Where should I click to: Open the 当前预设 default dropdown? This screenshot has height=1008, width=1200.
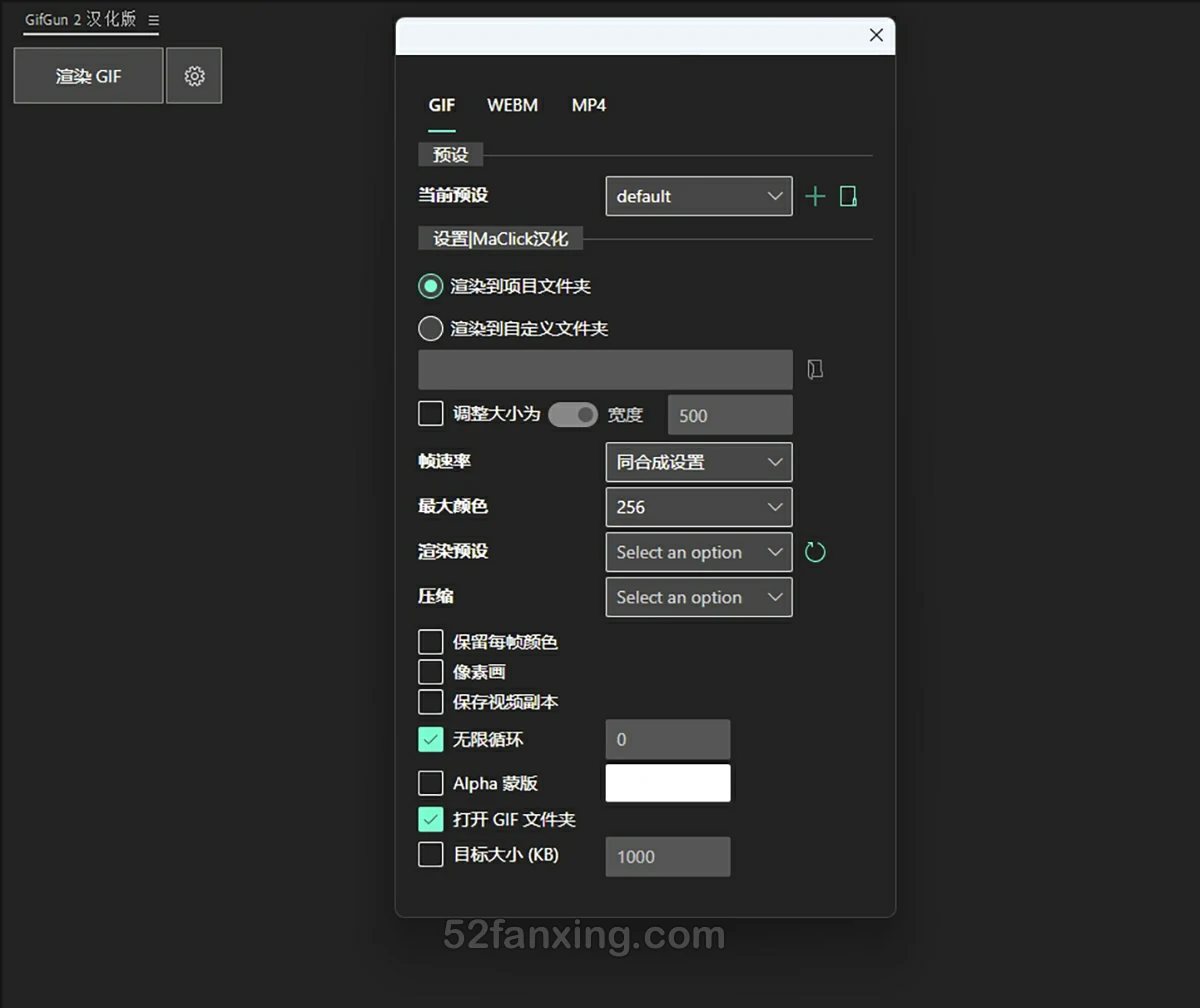click(699, 196)
